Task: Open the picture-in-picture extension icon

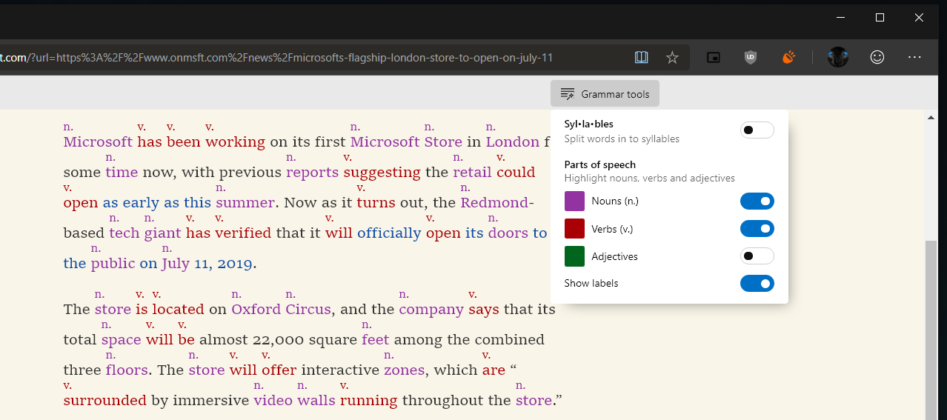Action: pyautogui.click(x=714, y=58)
